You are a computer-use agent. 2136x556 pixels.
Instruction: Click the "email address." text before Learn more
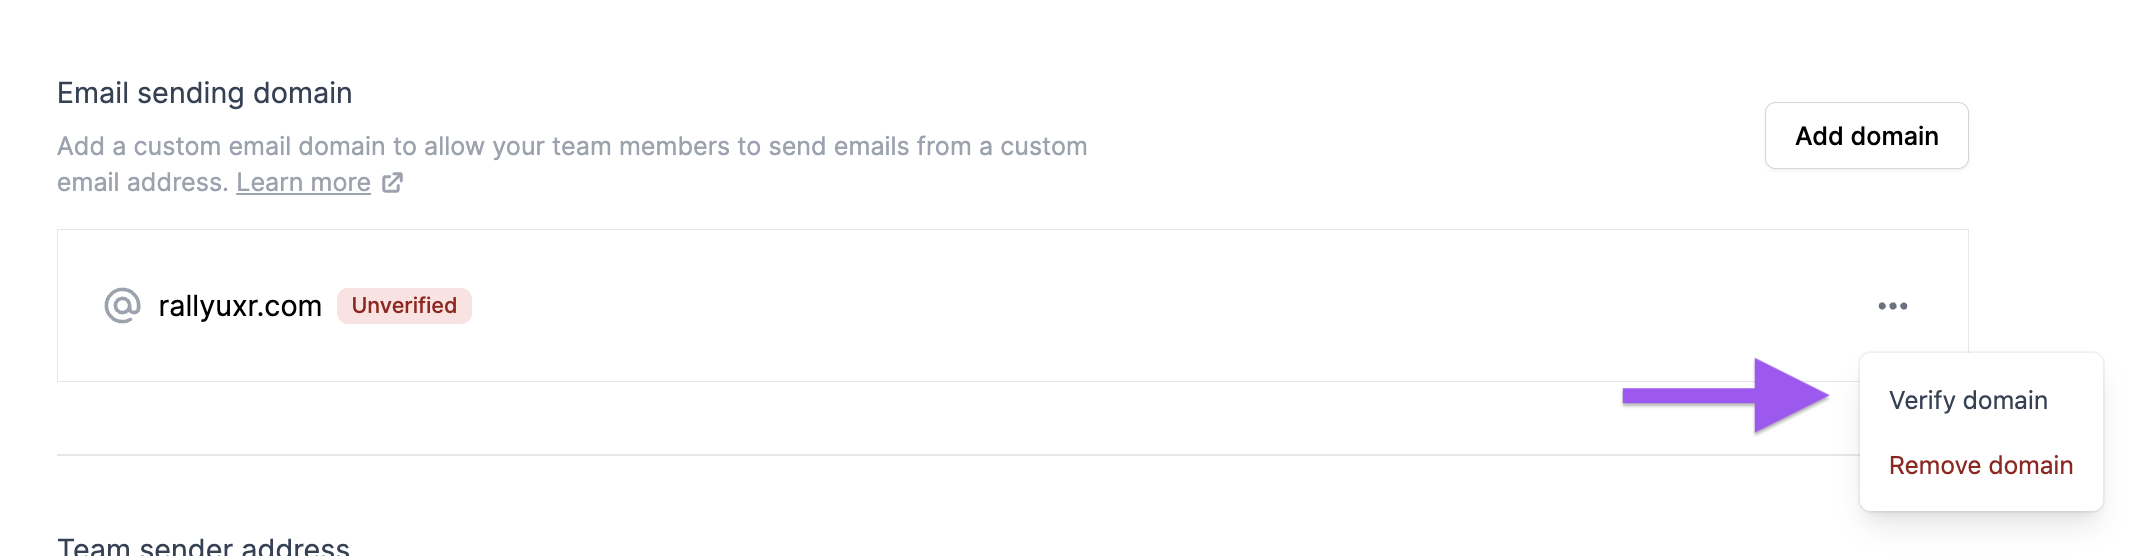tap(142, 182)
